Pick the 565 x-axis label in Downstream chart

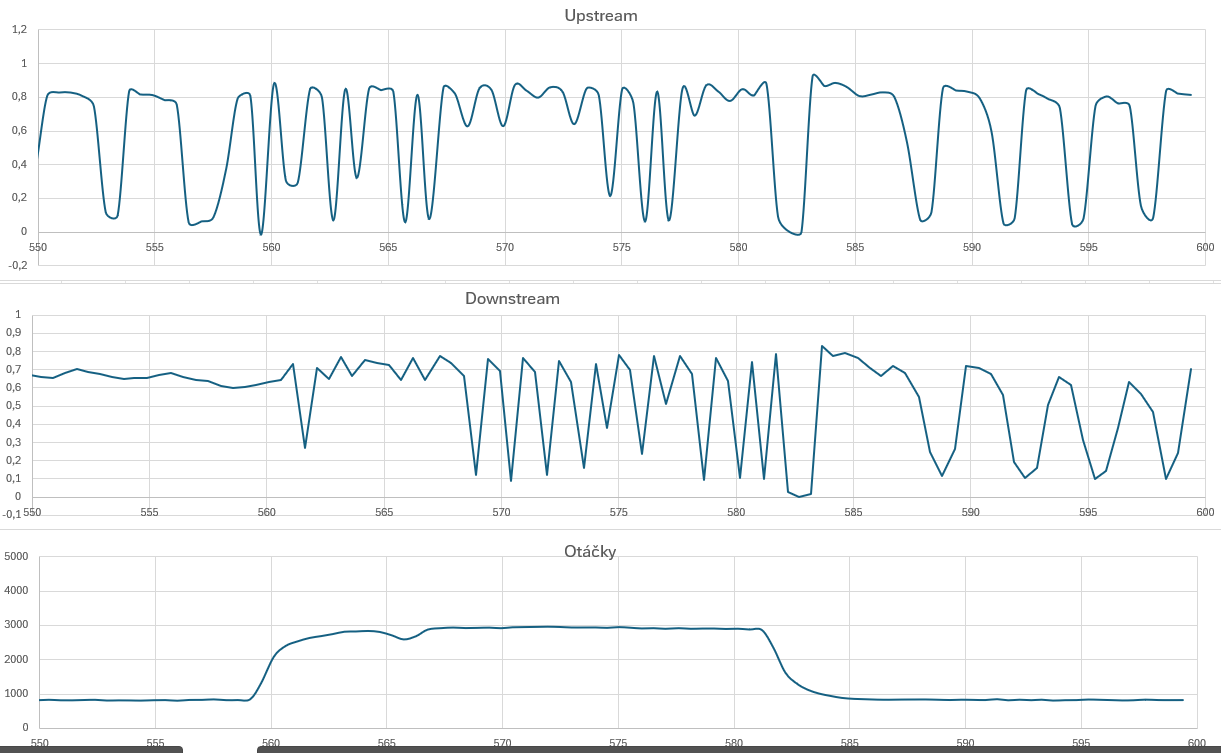pos(384,512)
